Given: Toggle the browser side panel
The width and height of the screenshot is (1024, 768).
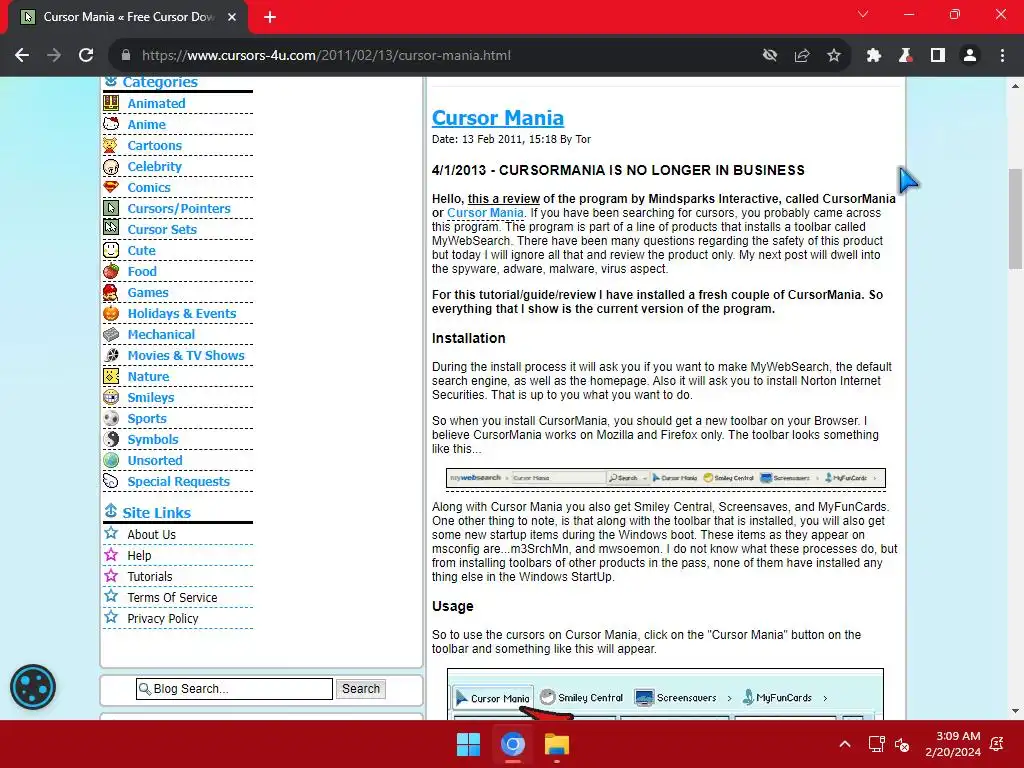Looking at the screenshot, I should [x=938, y=56].
